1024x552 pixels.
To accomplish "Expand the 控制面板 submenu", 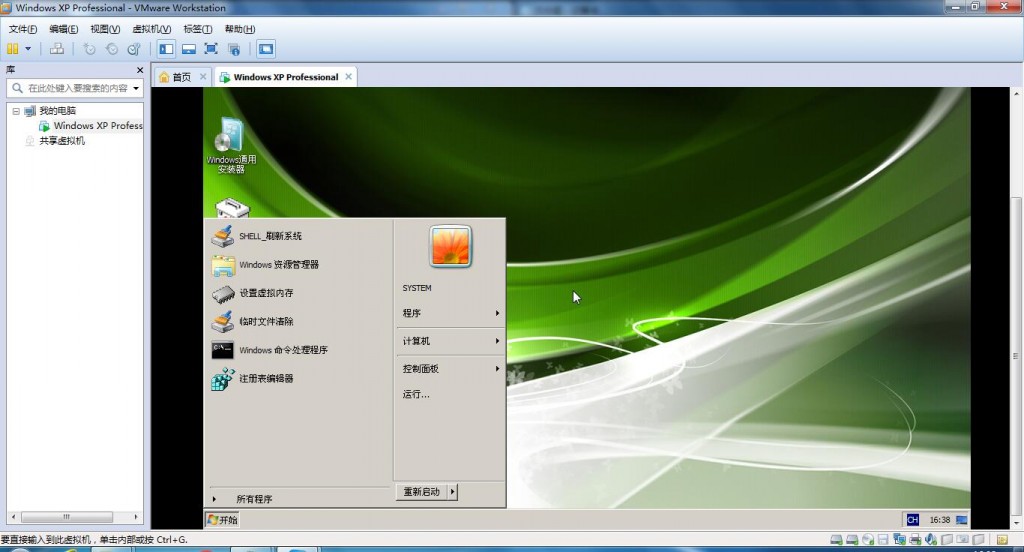I will point(450,368).
